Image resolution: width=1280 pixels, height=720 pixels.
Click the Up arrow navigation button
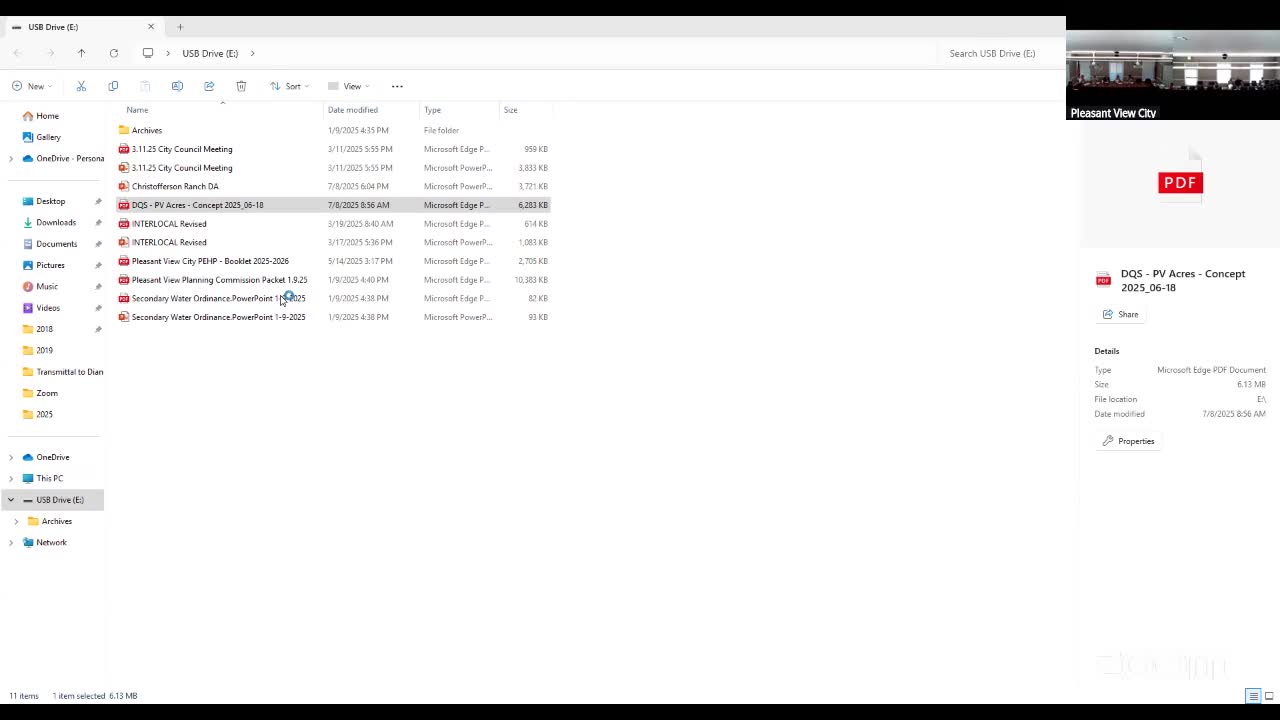pyautogui.click(x=82, y=53)
